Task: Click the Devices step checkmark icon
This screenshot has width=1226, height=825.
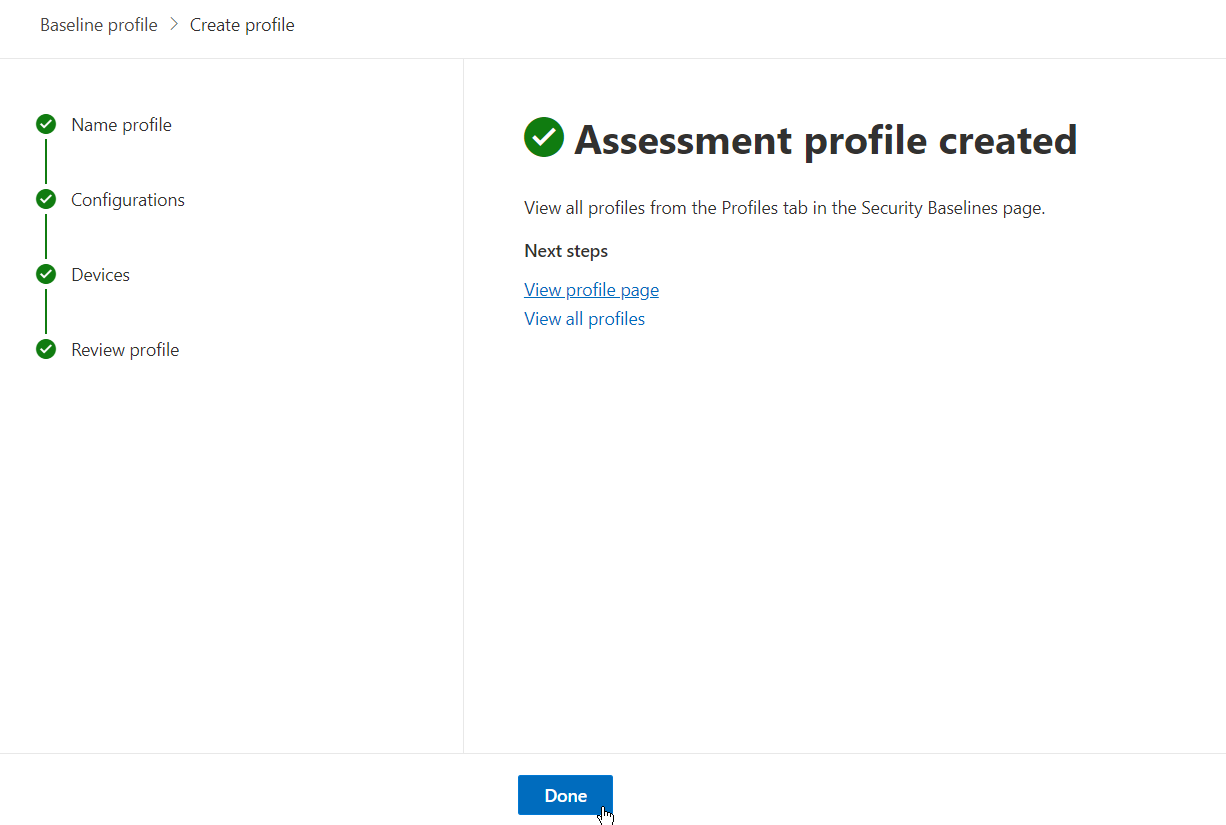Action: point(46,274)
